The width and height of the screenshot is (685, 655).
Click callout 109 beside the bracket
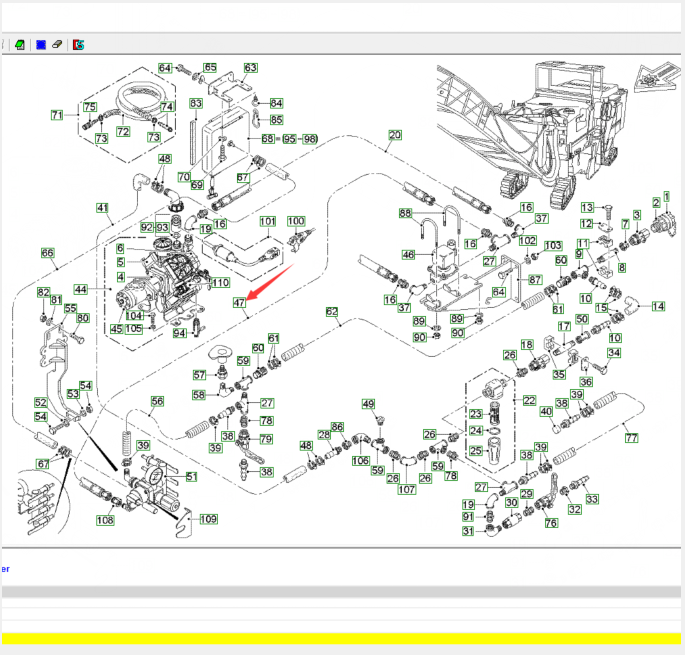pyautogui.click(x=208, y=518)
